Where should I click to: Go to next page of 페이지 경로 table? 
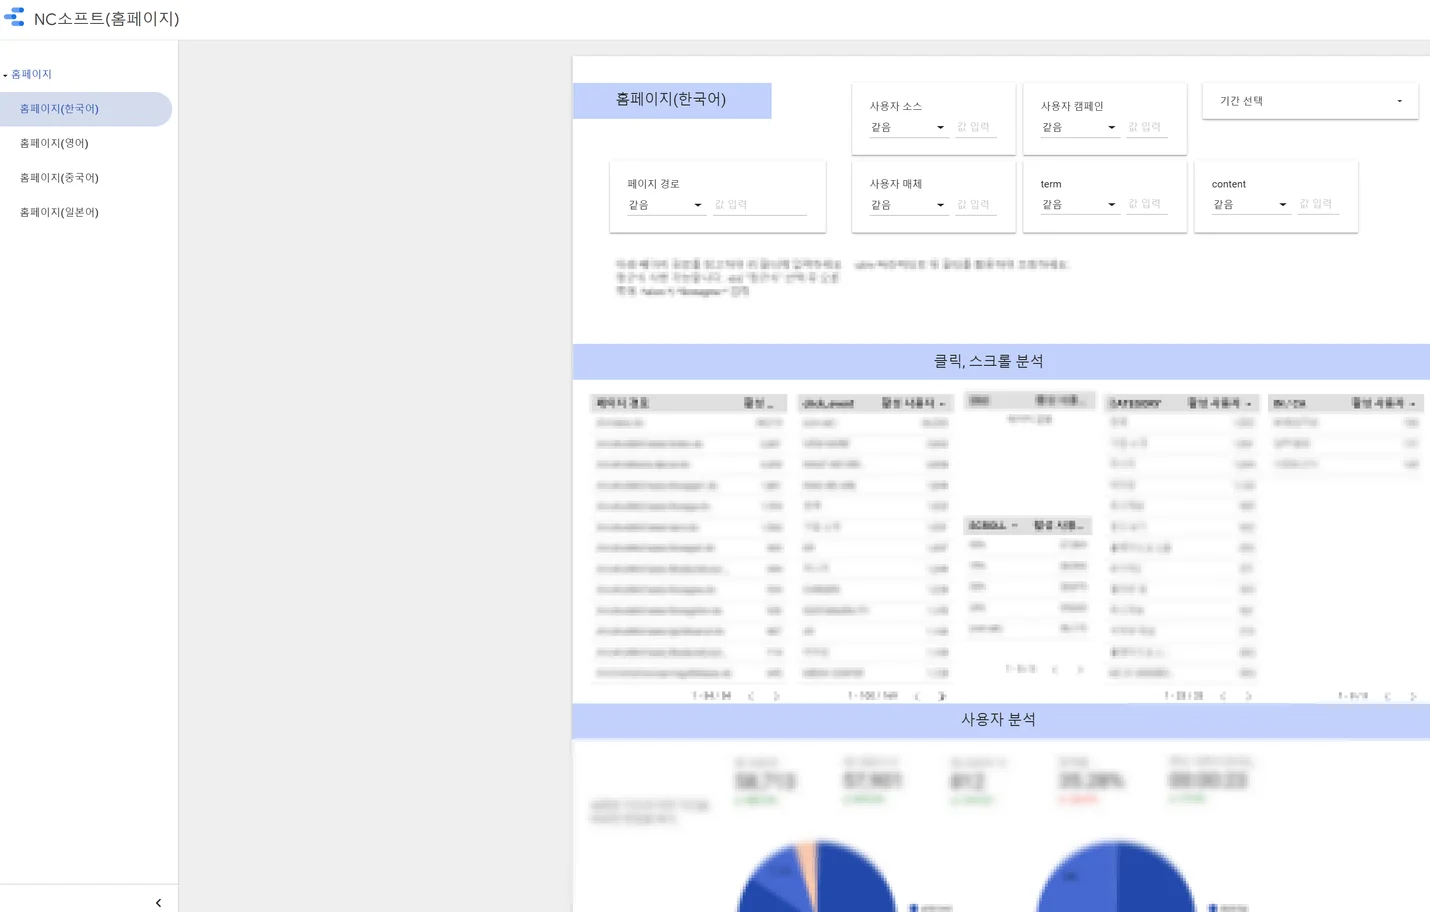click(x=776, y=696)
